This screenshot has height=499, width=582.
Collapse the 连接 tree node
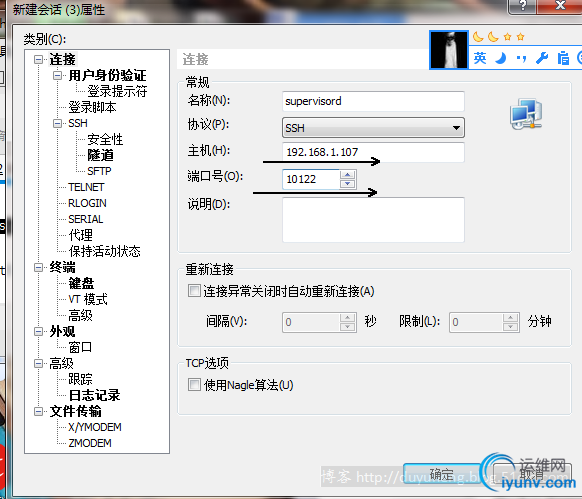(38, 59)
